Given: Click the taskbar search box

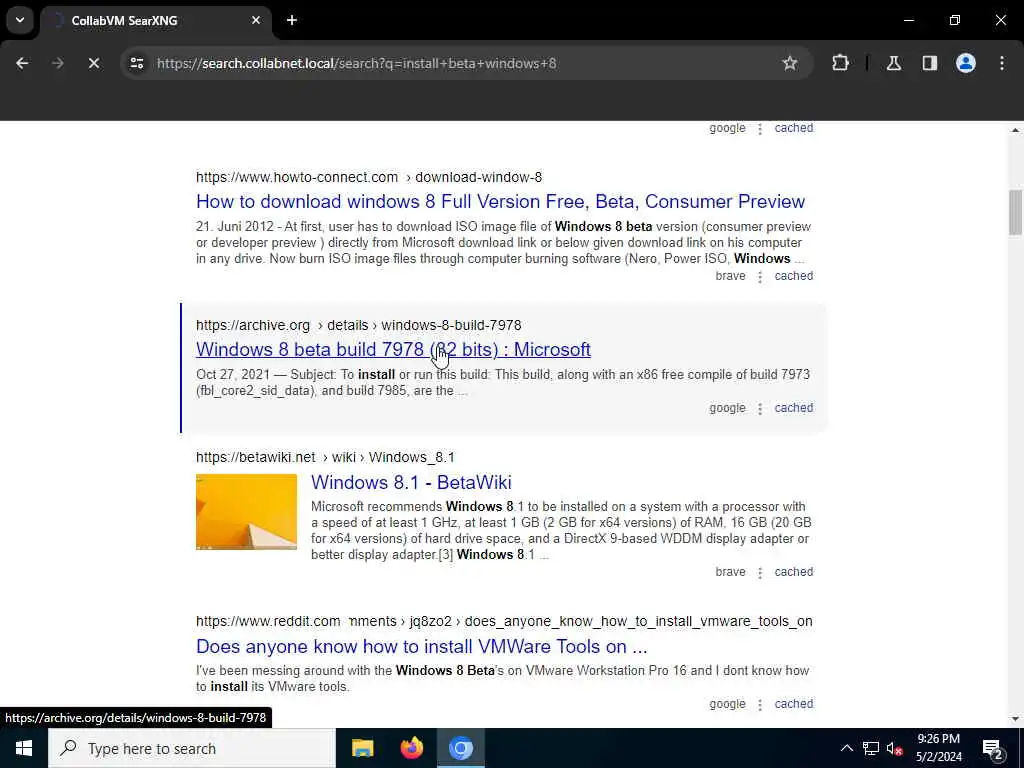Looking at the screenshot, I should point(192,748).
